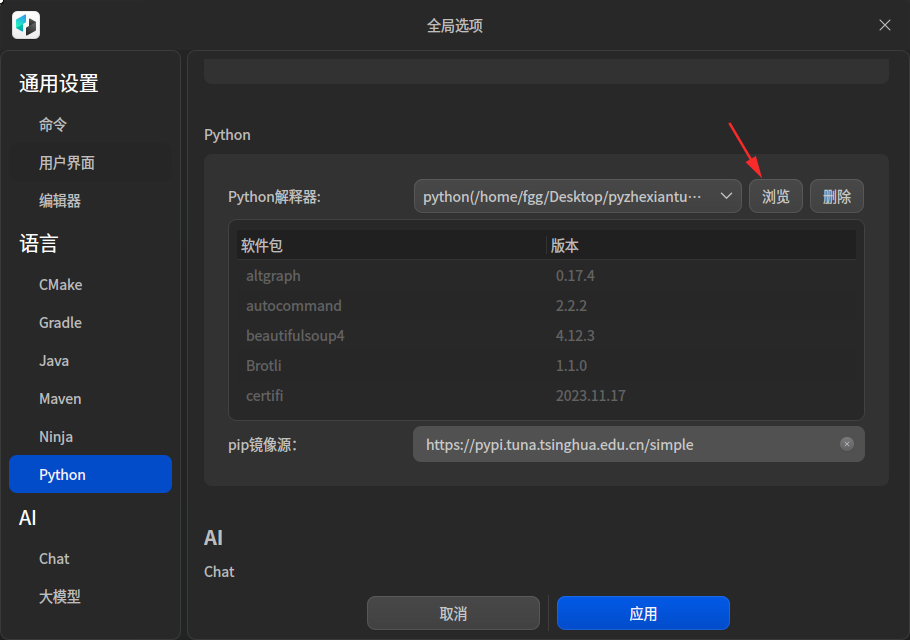Select 编辑器 in the sidebar
The image size is (910, 640).
pyautogui.click(x=91, y=201)
